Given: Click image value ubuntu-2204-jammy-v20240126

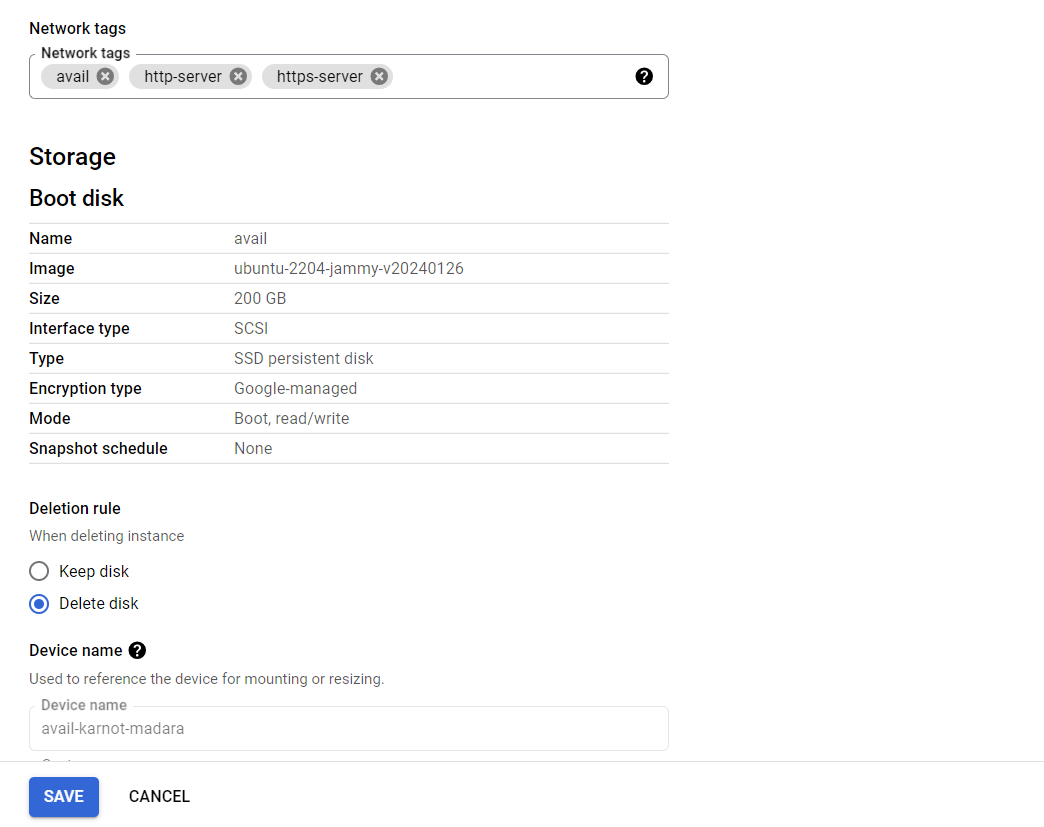Looking at the screenshot, I should [x=349, y=268].
